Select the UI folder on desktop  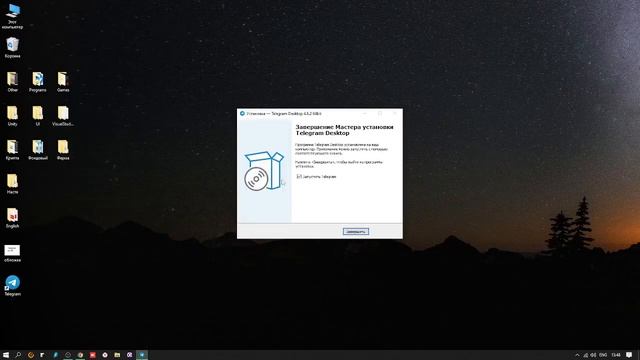click(38, 116)
